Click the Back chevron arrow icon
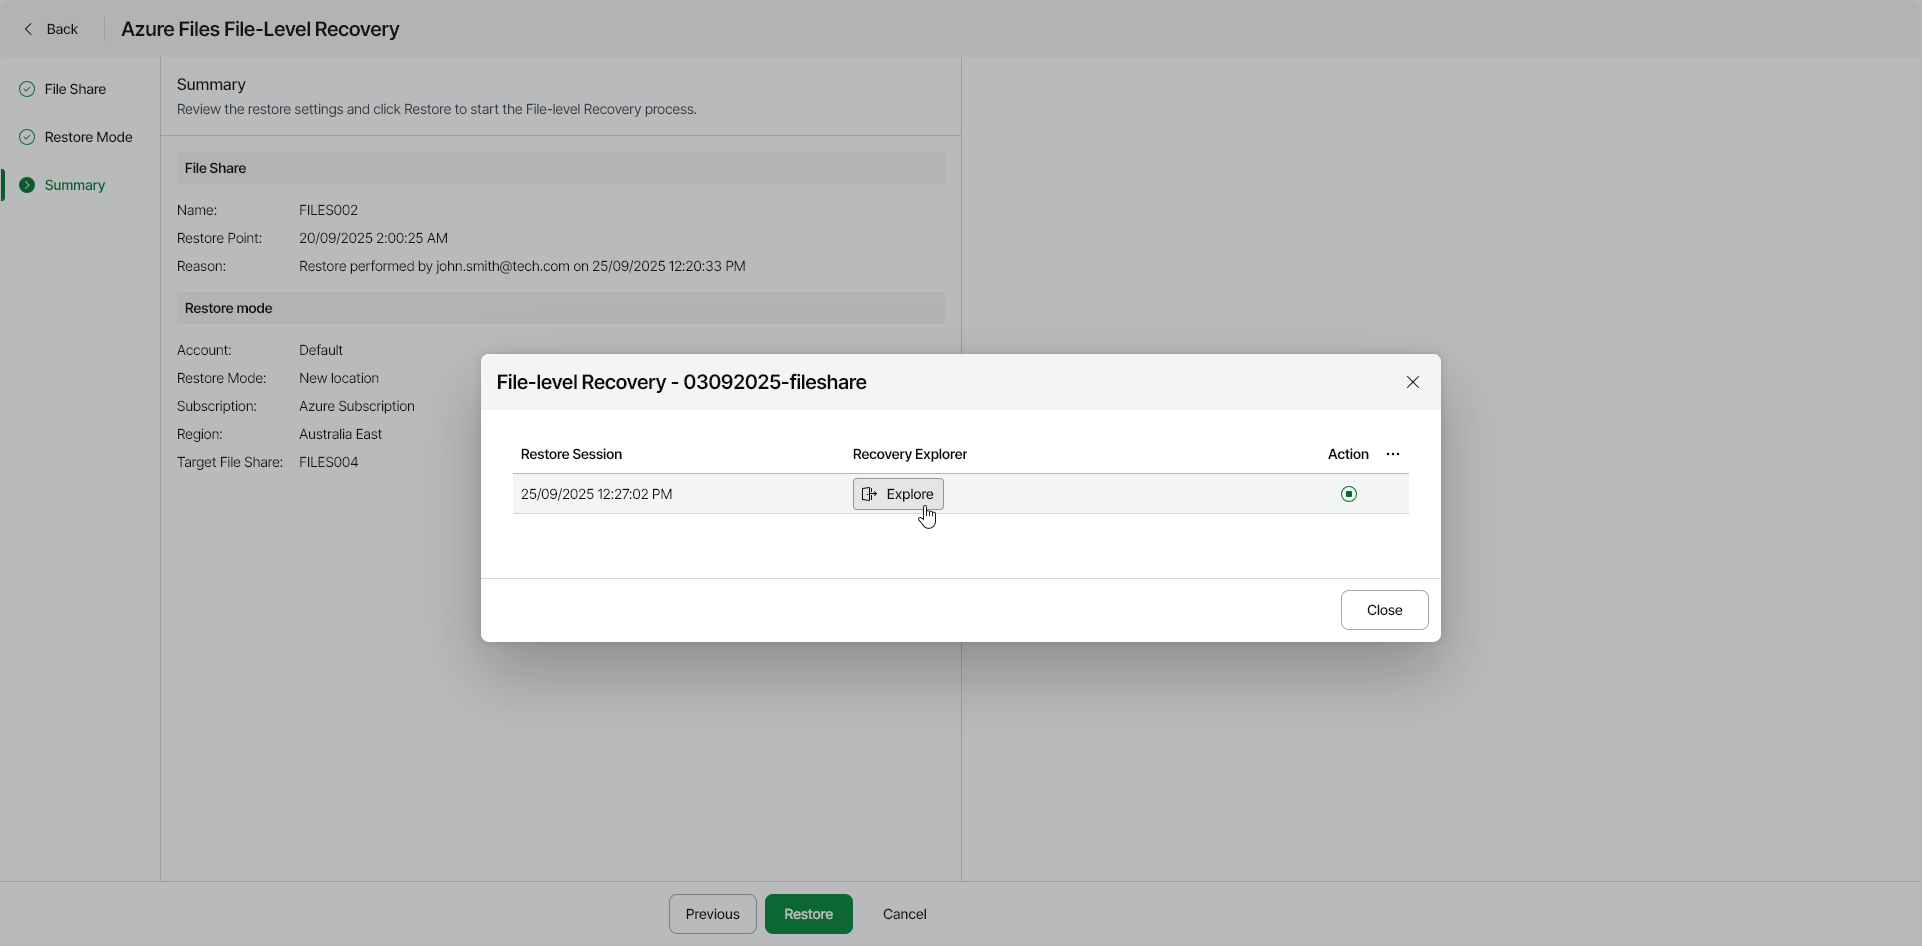 tap(28, 29)
